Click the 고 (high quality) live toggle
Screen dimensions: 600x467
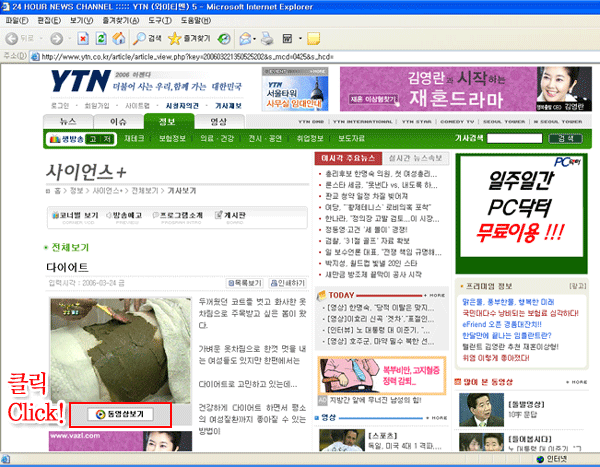(x=93, y=139)
